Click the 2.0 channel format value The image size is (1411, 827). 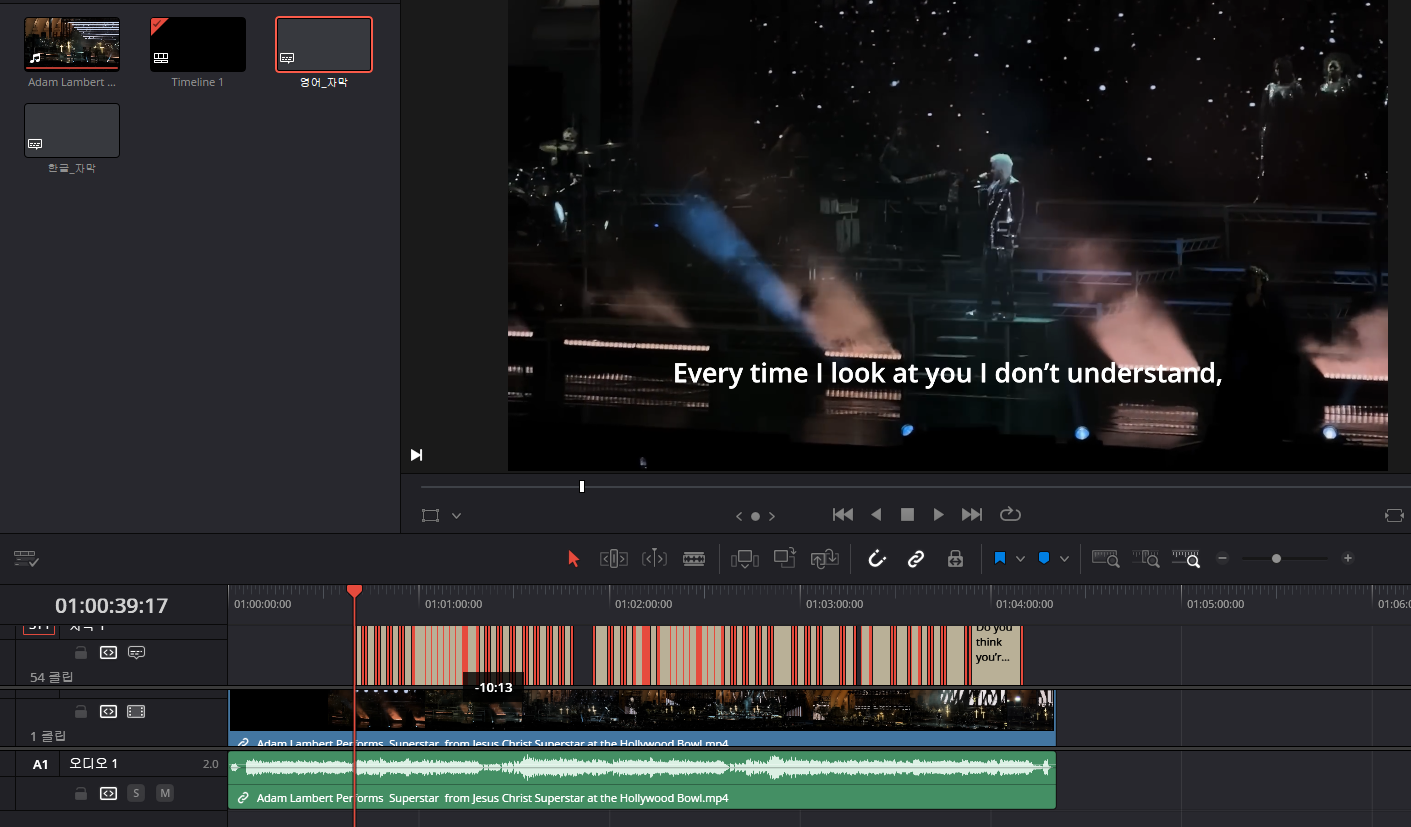pyautogui.click(x=210, y=764)
